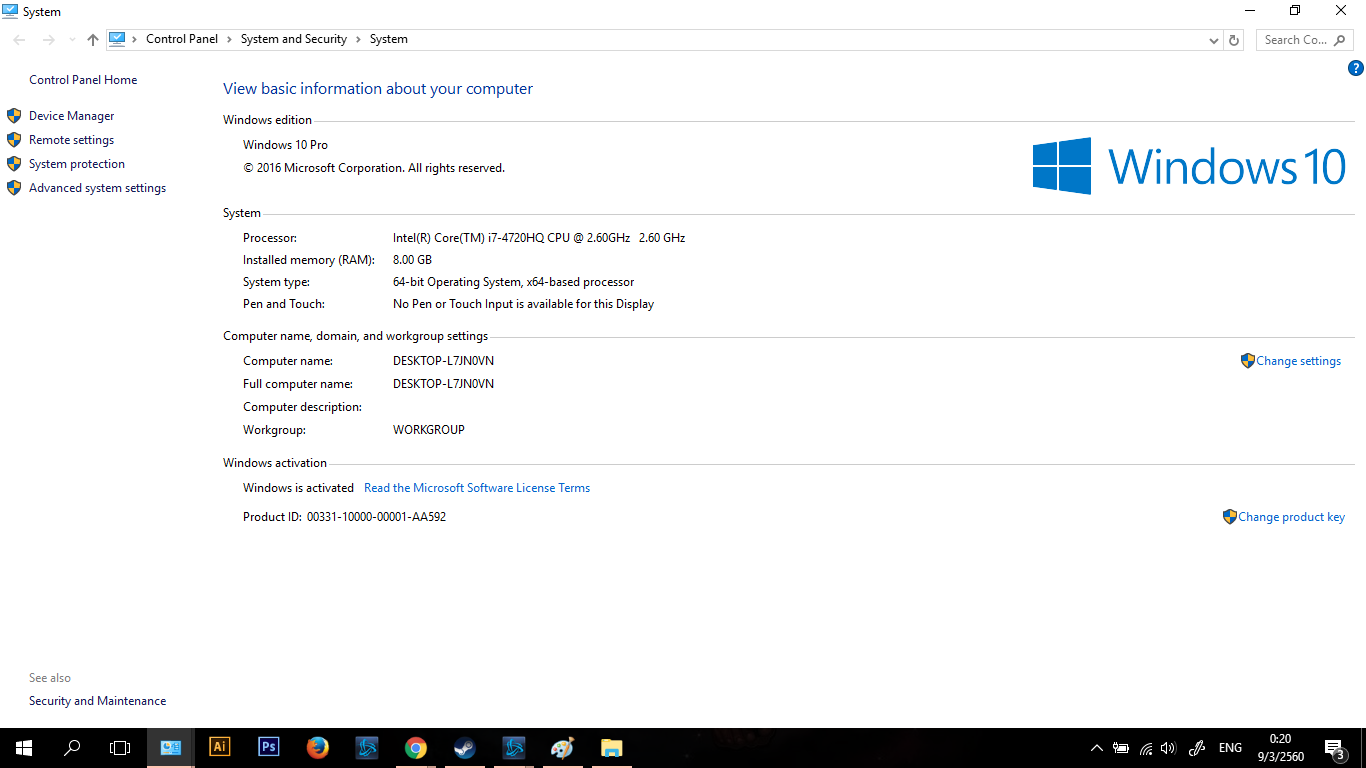Open Steam from the taskbar
Screen dimensions: 1366x768
tap(465, 747)
